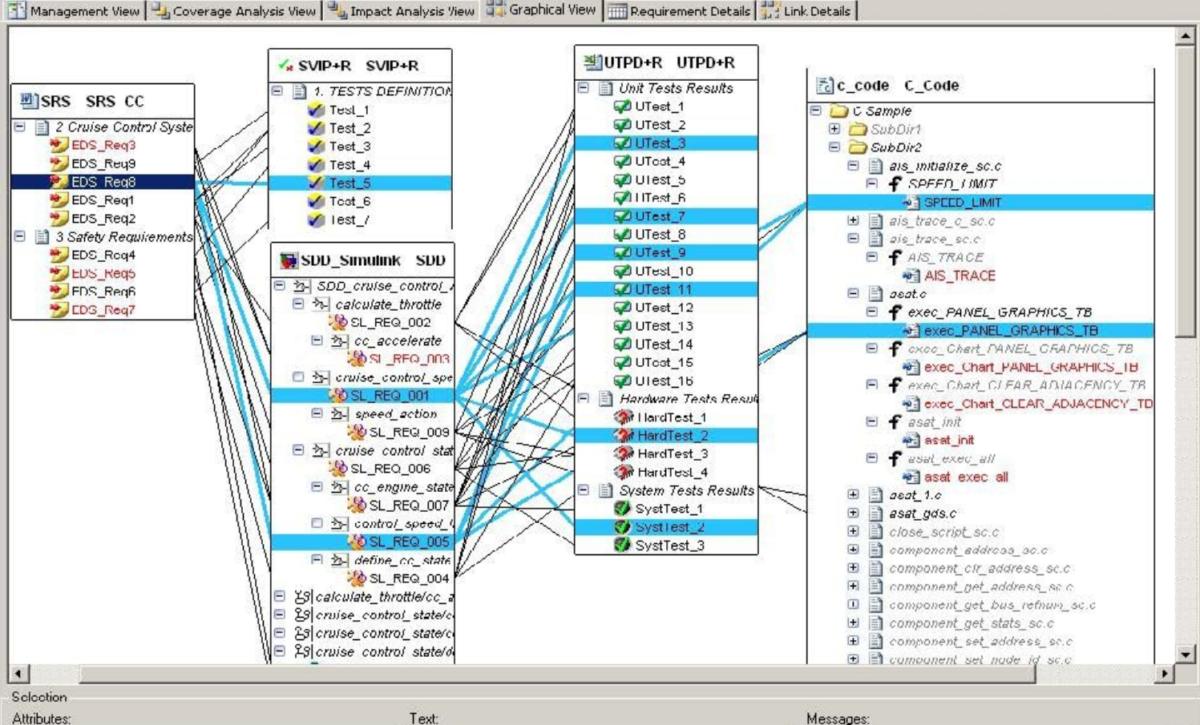1200x725 pixels.
Task: Click the SPEED_LIMIT function f icon
Action: click(x=895, y=185)
